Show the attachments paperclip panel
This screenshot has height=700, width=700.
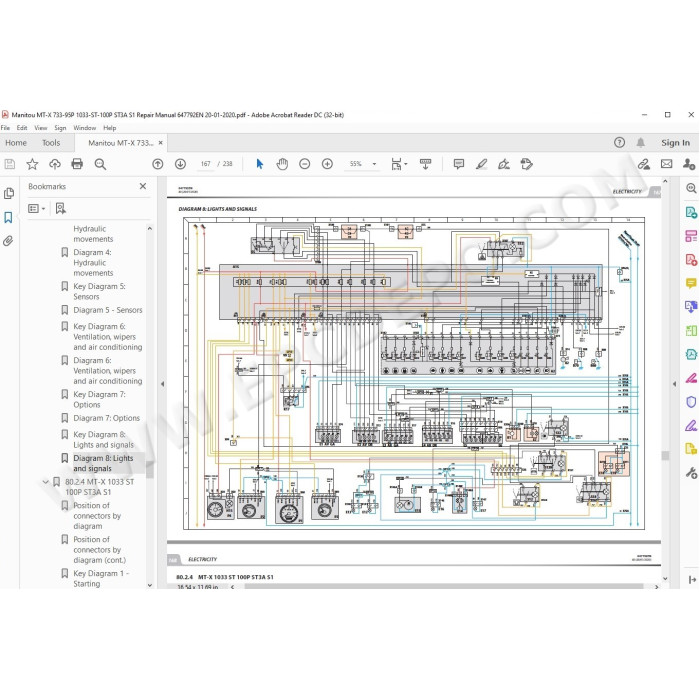pyautogui.click(x=8, y=242)
